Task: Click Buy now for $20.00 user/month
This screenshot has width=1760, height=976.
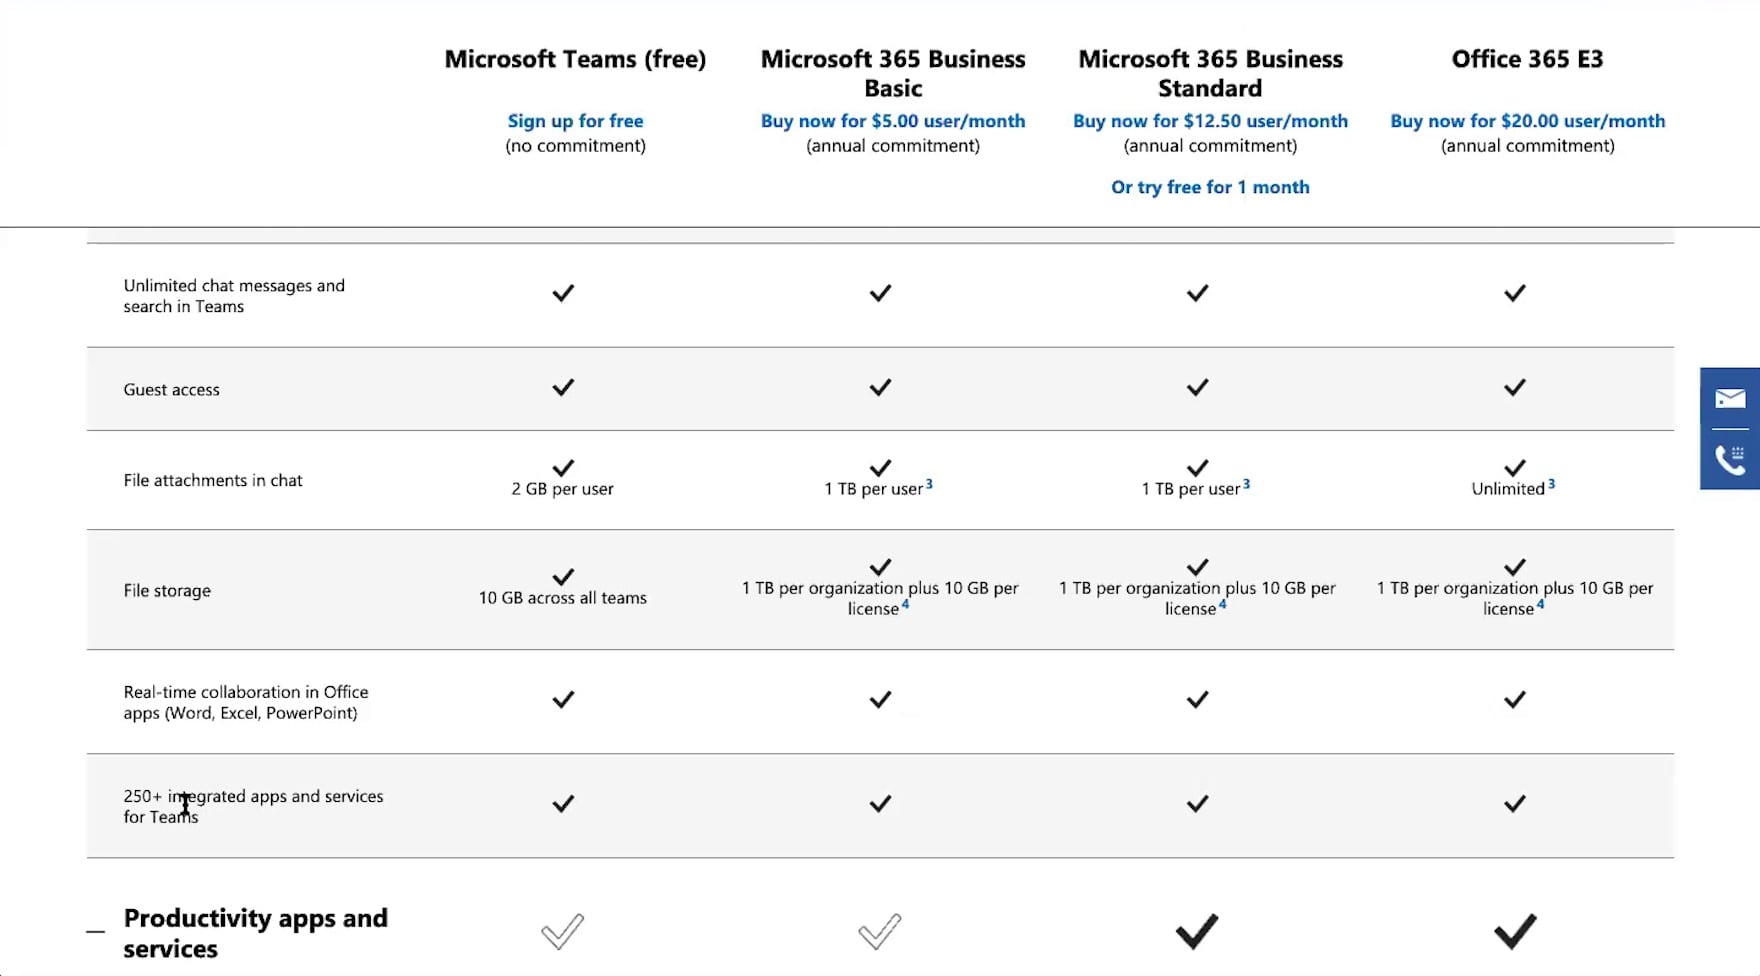Action: (x=1527, y=121)
